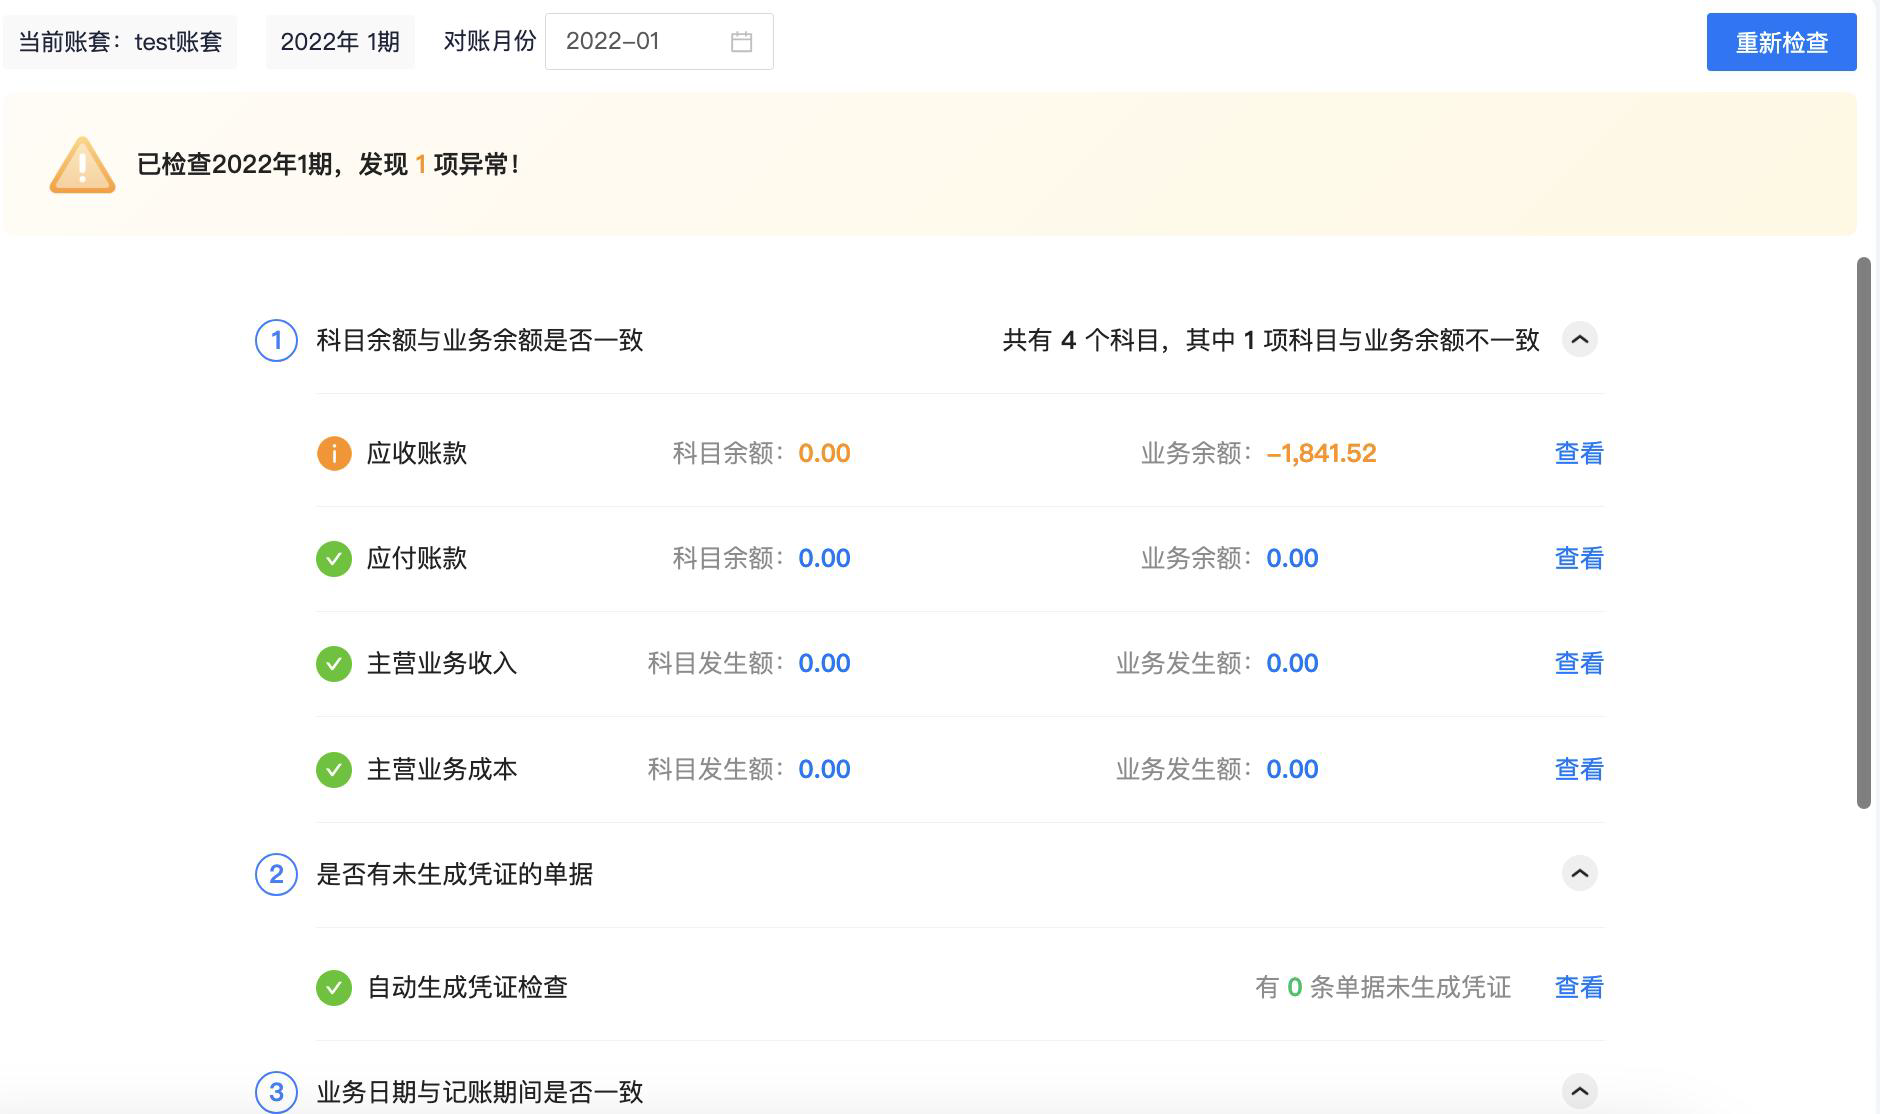Click the green check icon beside 应付账款

point(334,559)
